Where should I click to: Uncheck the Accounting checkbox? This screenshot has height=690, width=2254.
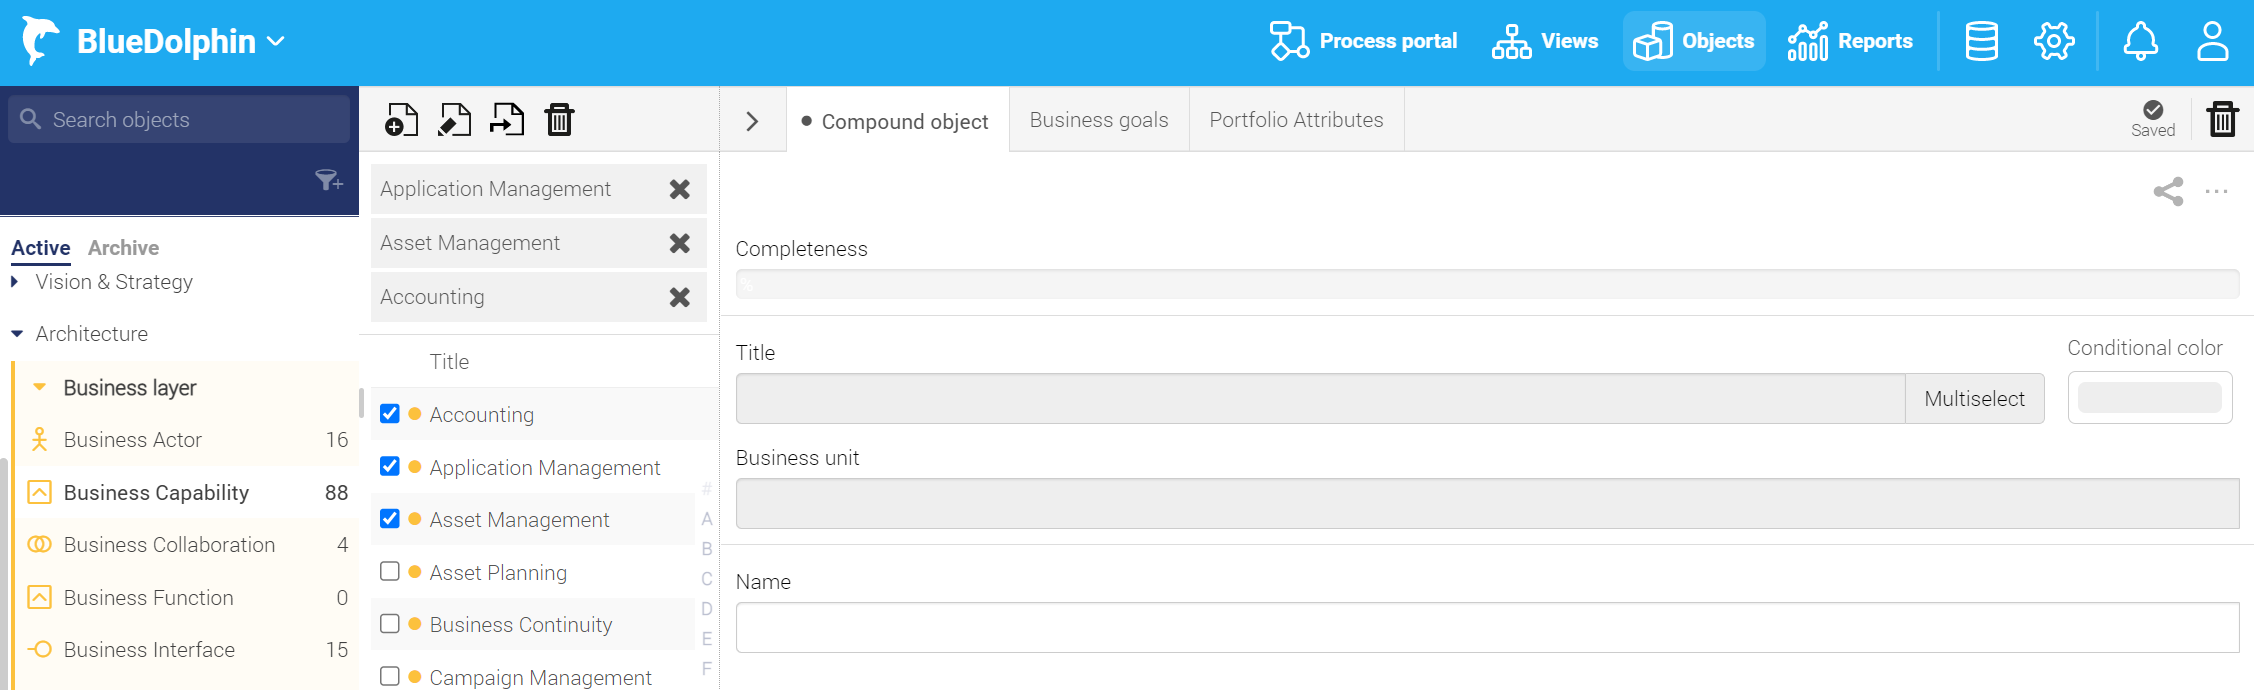point(390,414)
